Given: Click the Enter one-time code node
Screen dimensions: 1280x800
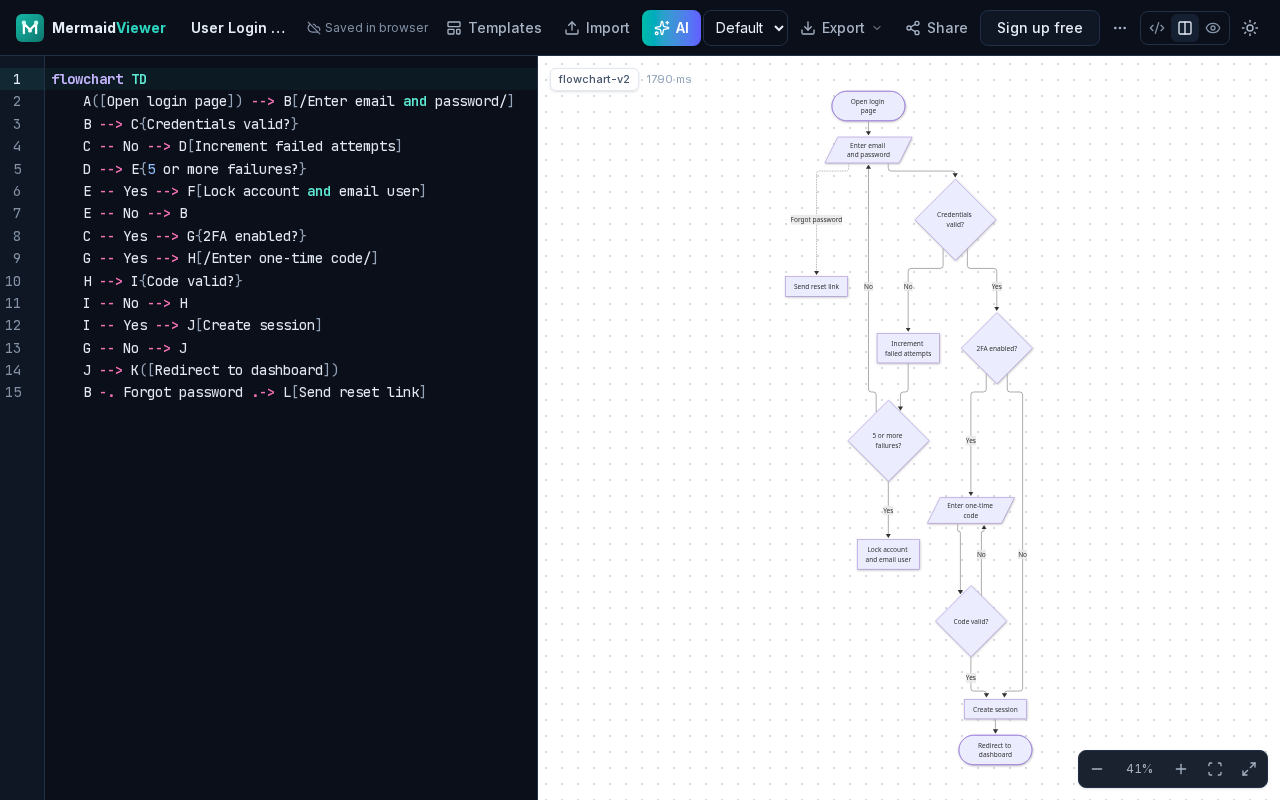Looking at the screenshot, I should pyautogui.click(x=971, y=511).
